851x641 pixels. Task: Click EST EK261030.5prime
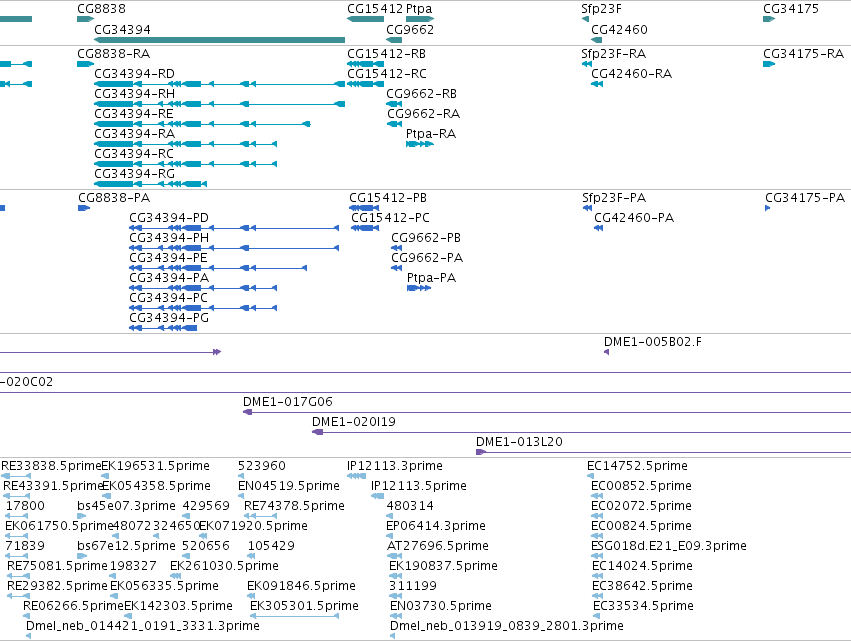(x=224, y=567)
